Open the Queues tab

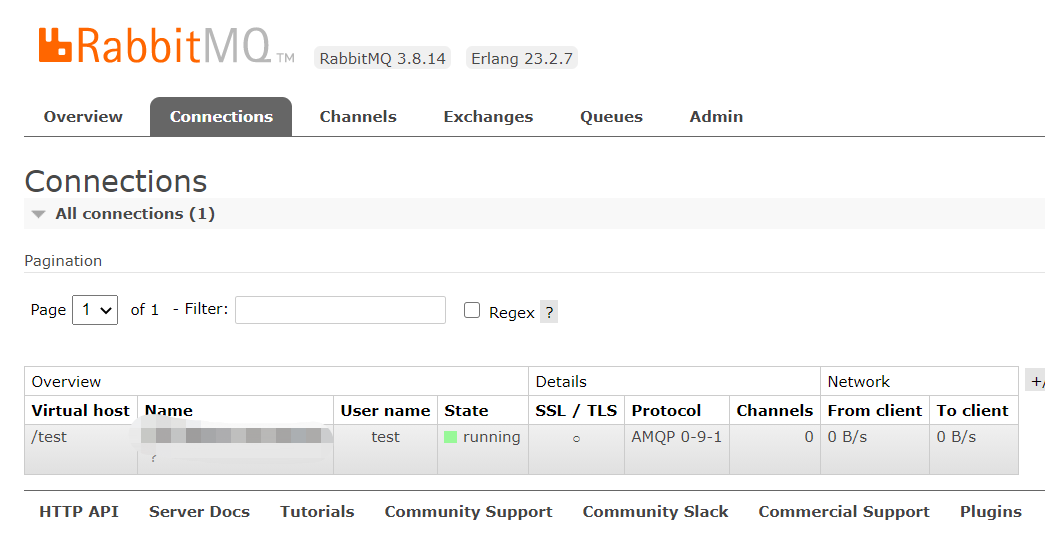point(611,117)
